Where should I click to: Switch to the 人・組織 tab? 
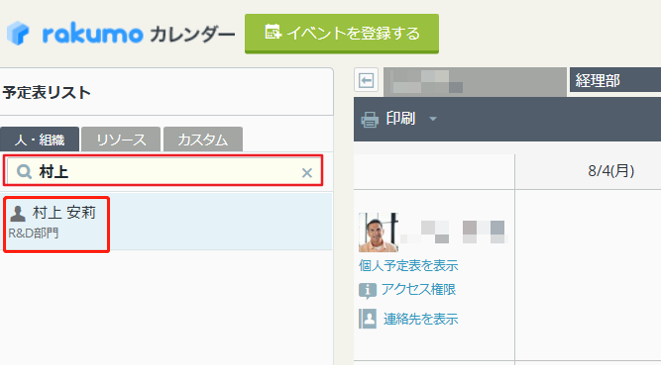coord(39,139)
